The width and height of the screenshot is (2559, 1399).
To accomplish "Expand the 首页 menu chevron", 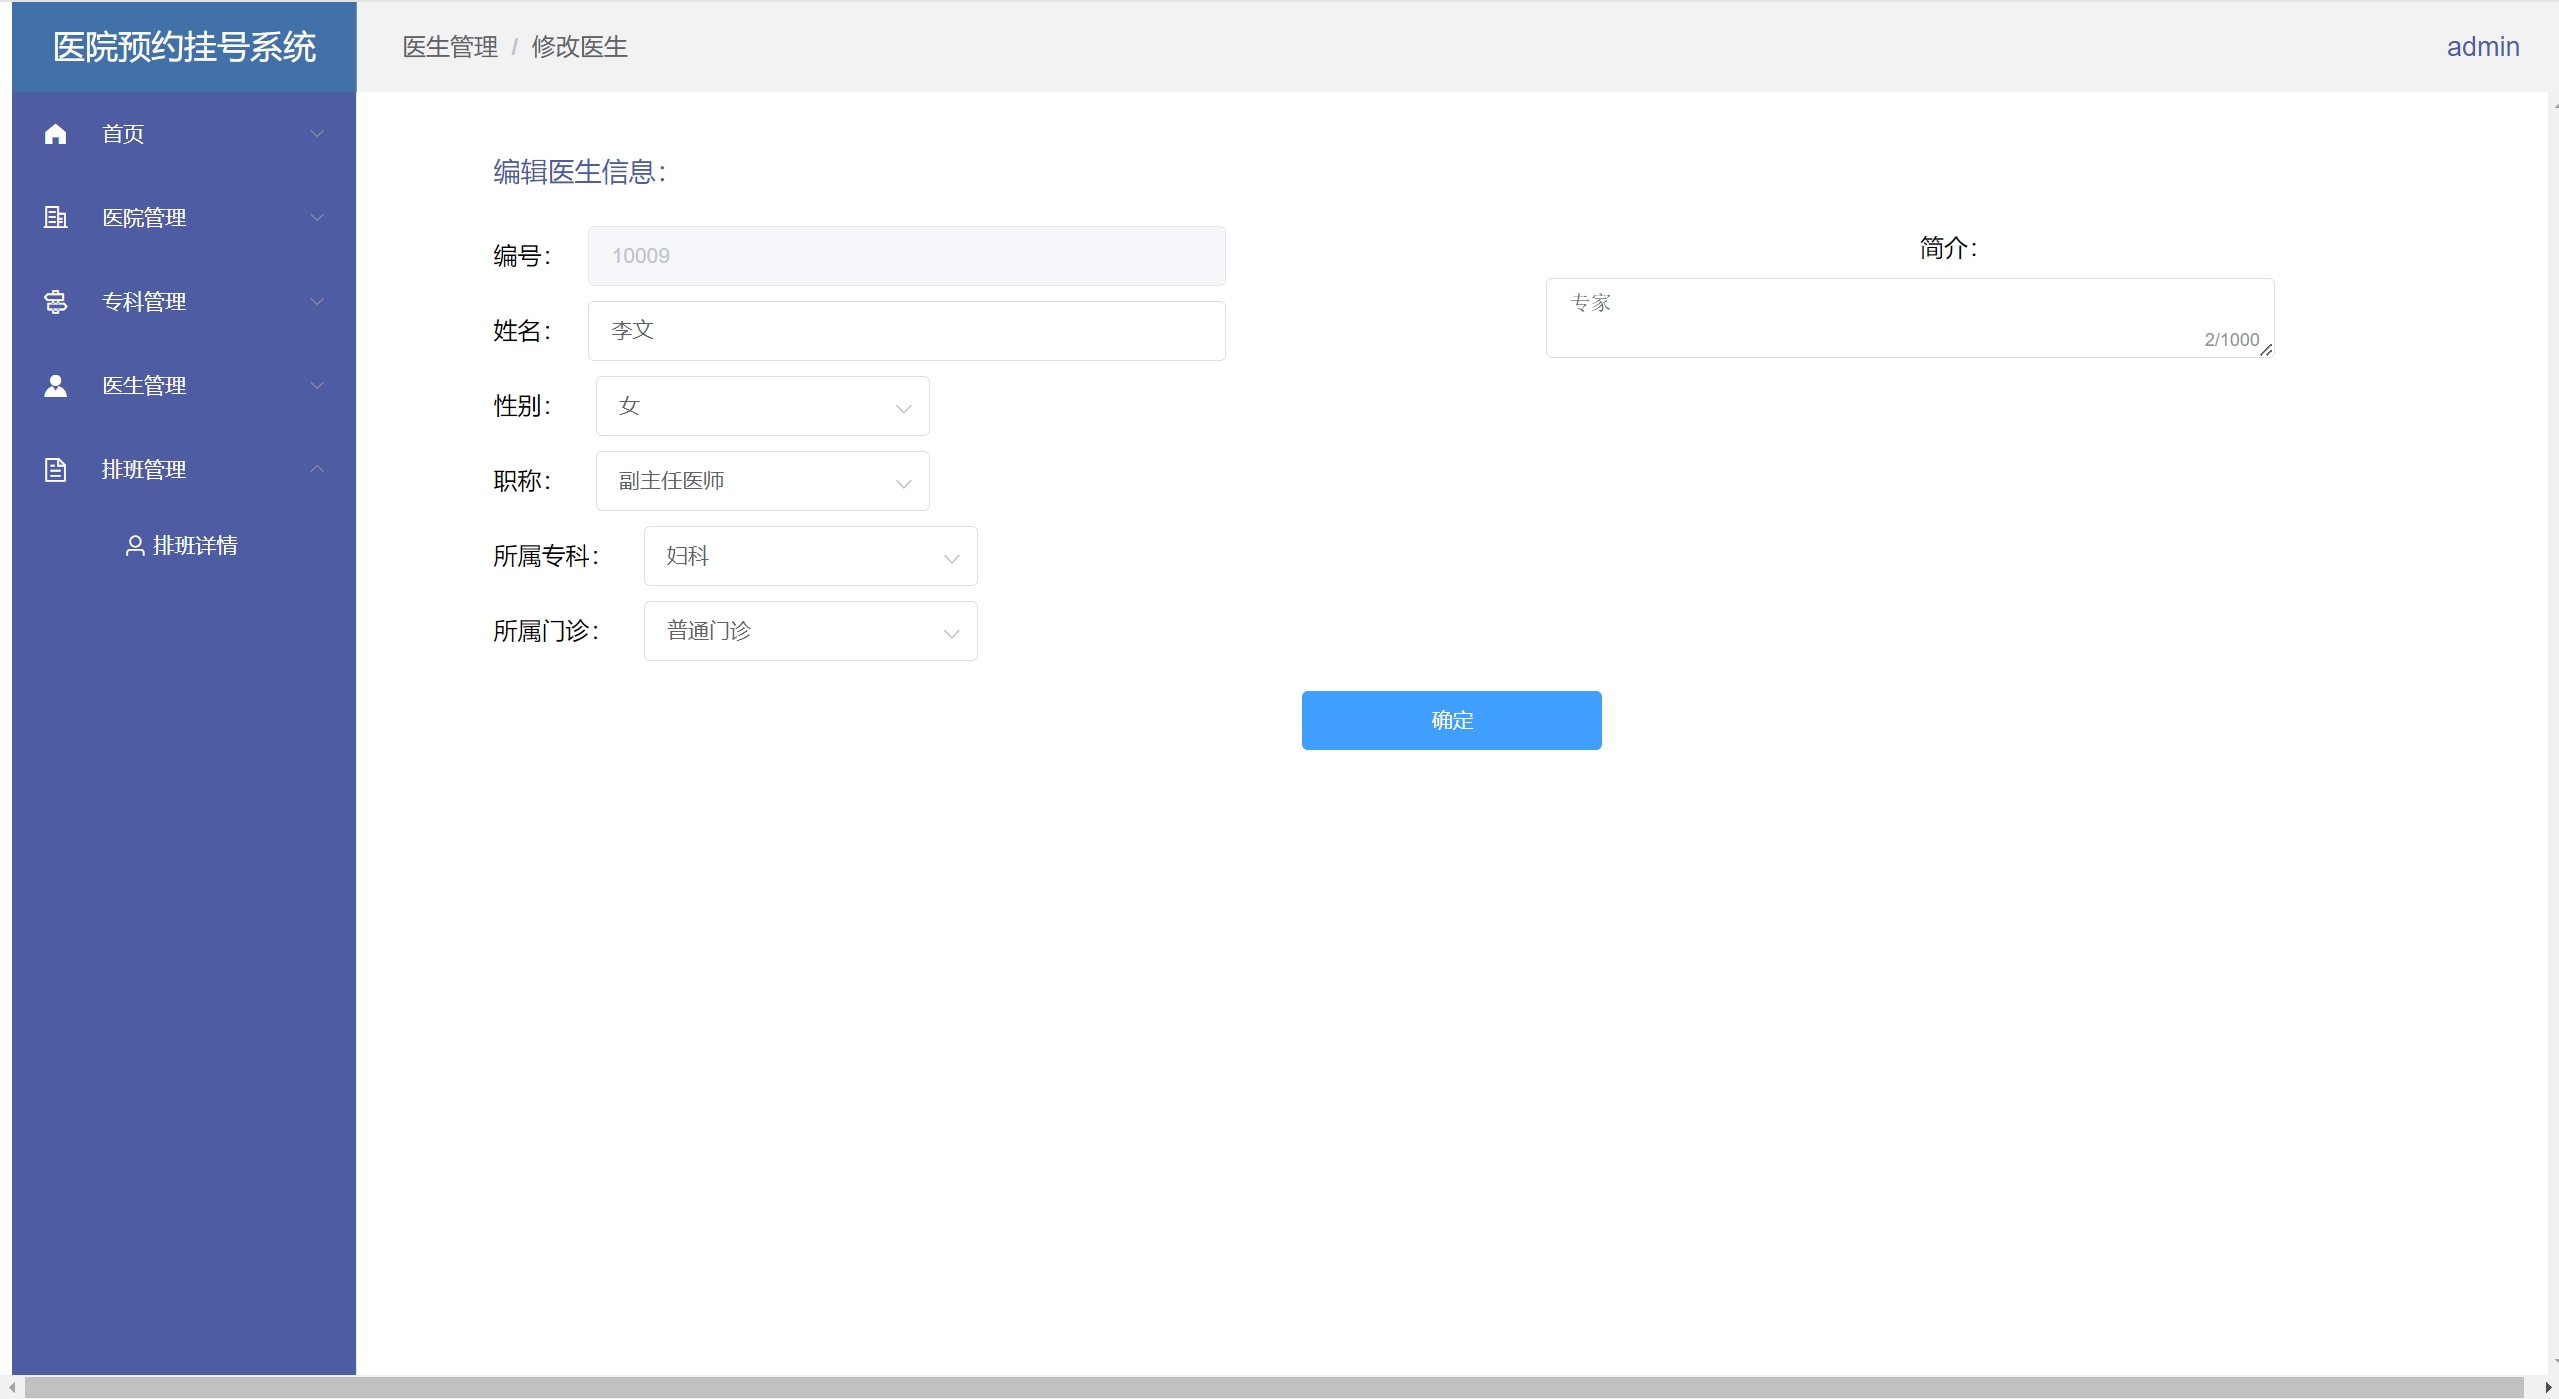I will (317, 133).
